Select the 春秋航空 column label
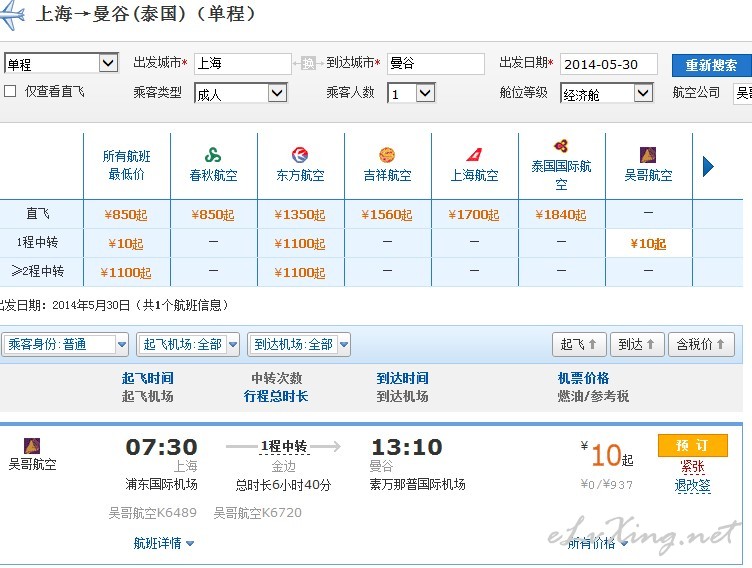 click(213, 175)
